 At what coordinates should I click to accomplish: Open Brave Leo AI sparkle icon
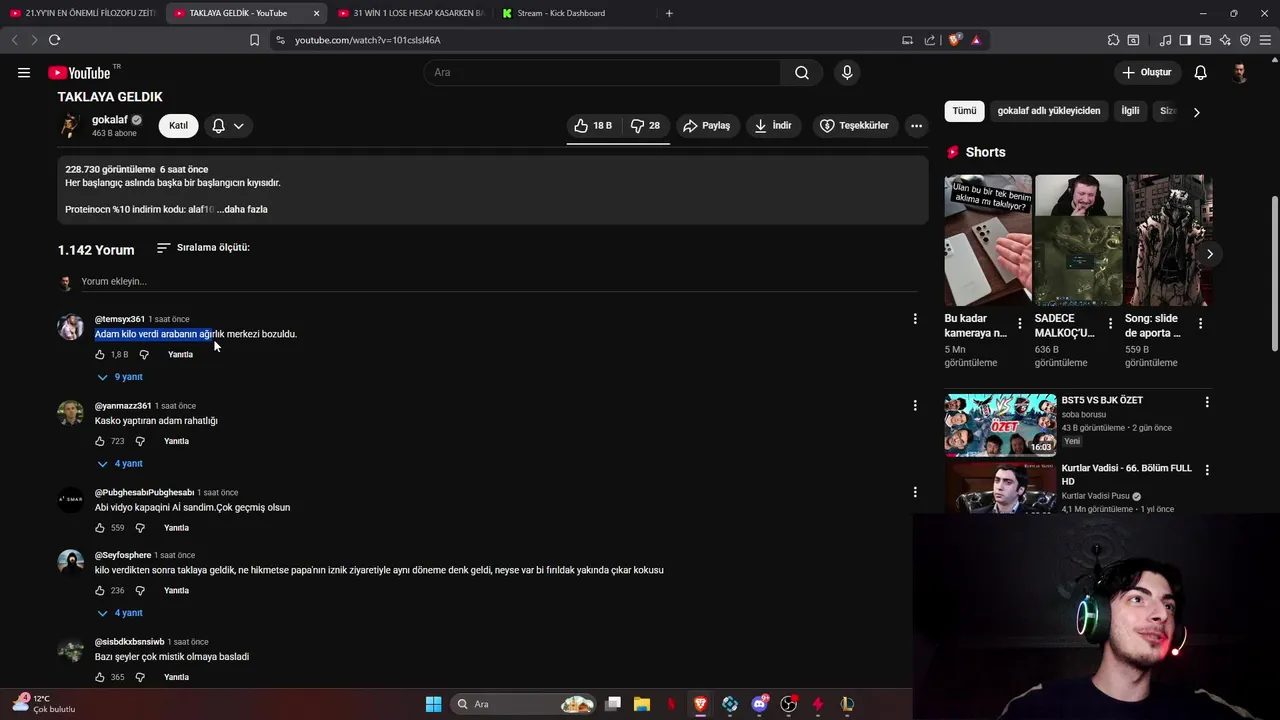pos(1225,40)
